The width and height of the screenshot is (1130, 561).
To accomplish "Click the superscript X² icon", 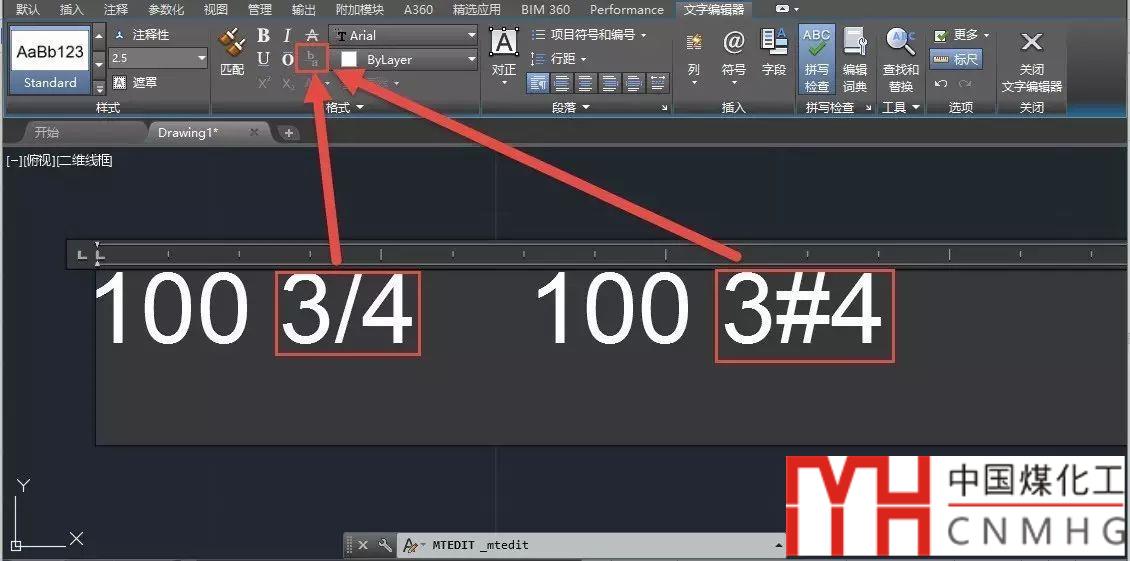I will 264,84.
